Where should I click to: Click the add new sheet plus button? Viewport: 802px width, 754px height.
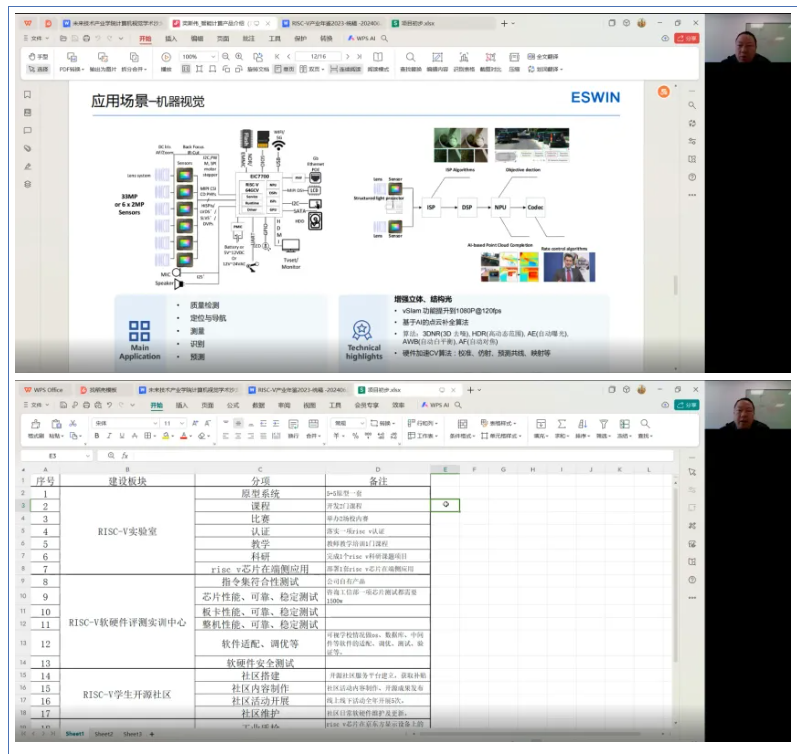pos(152,734)
